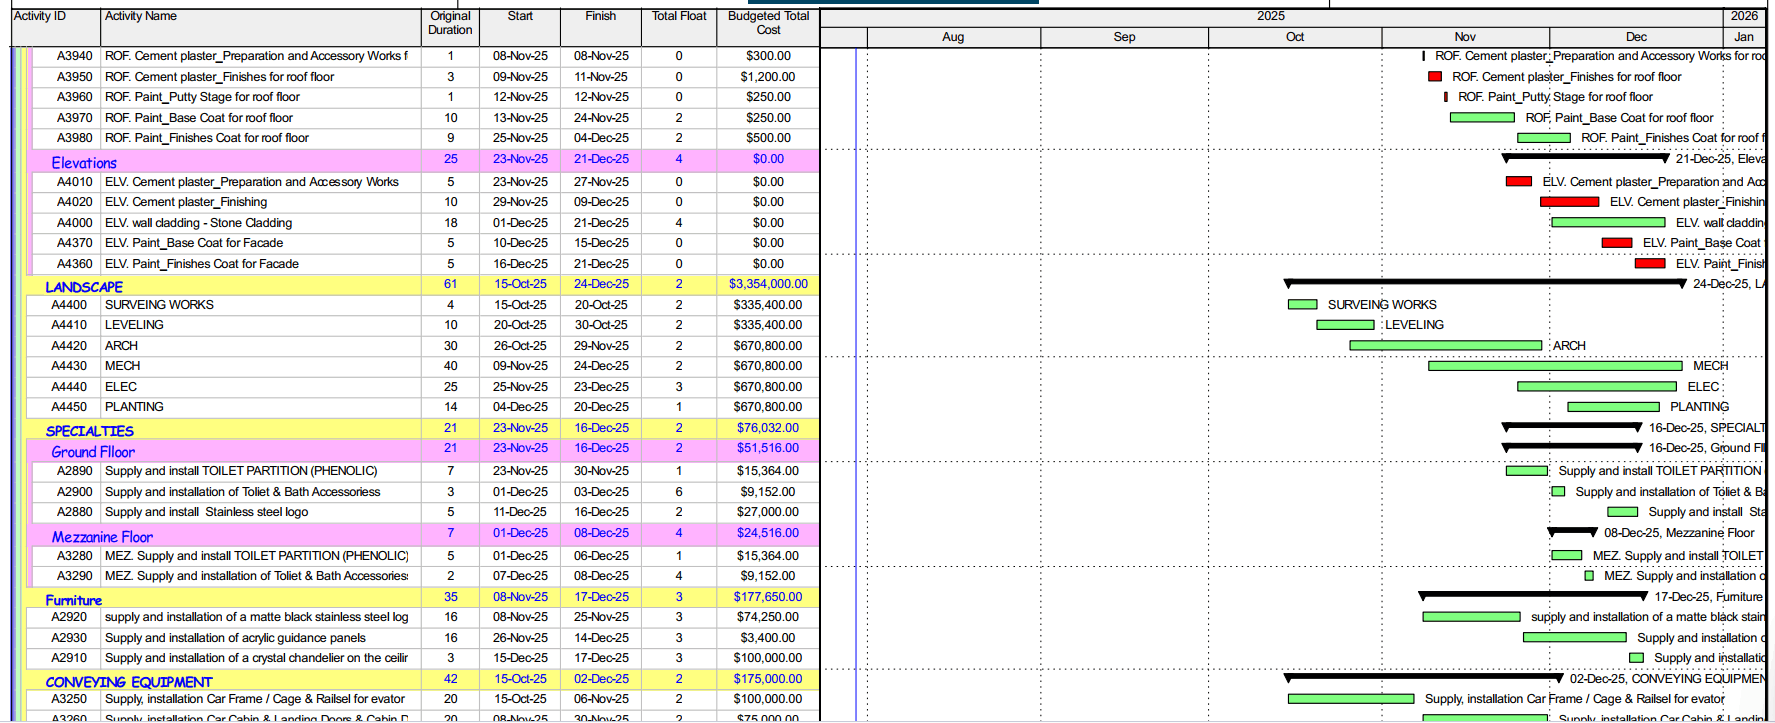This screenshot has height=723, width=1775.
Task: Collapse the Elevations WBS group band
Action: [x=84, y=162]
